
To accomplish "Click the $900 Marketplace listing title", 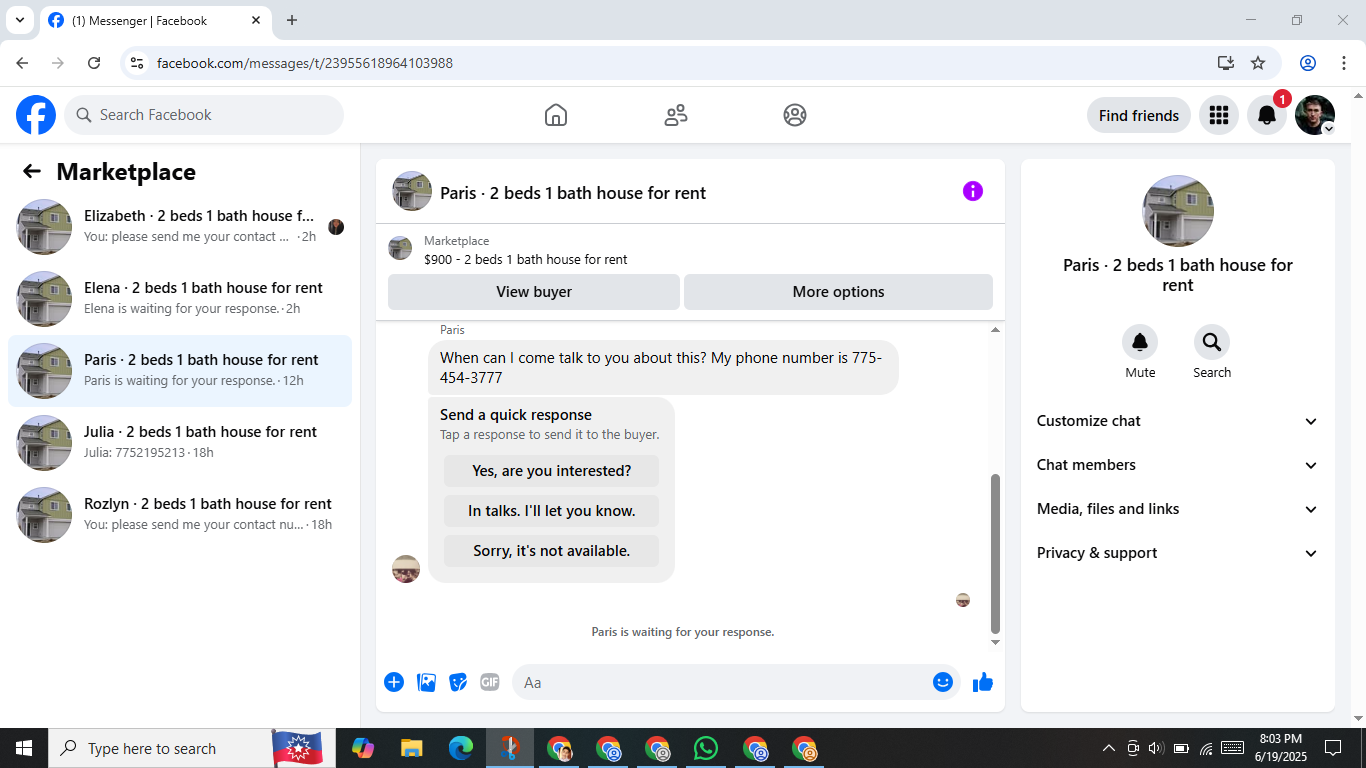I will pyautogui.click(x=526, y=260).
